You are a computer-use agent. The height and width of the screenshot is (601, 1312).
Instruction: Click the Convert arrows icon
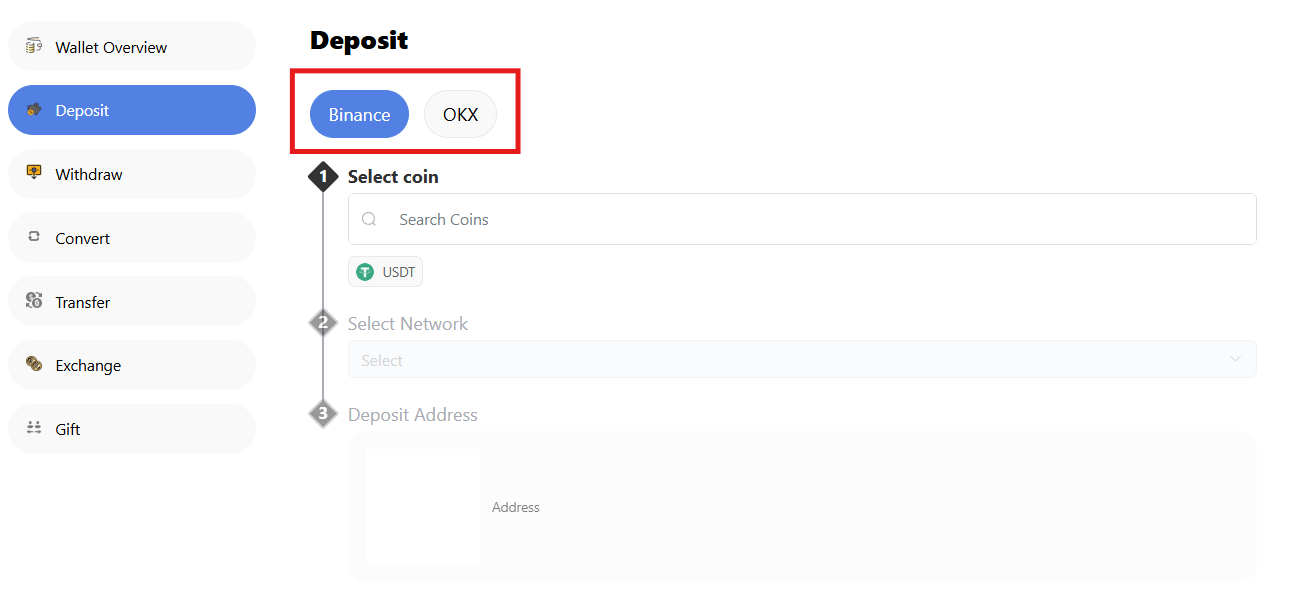click(34, 237)
